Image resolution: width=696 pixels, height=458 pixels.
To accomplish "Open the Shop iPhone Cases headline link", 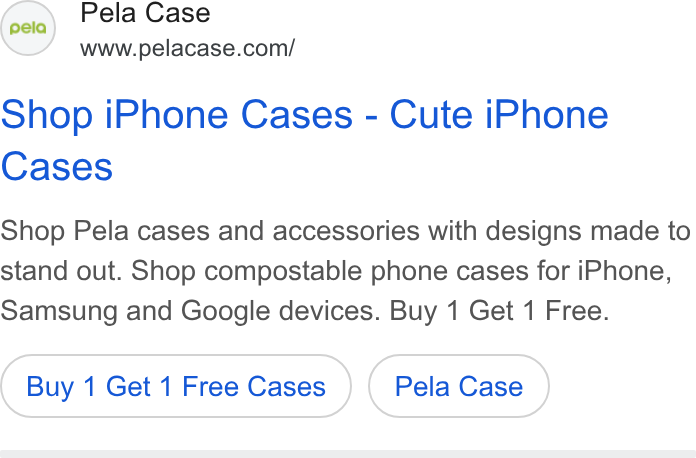I will click(304, 141).
